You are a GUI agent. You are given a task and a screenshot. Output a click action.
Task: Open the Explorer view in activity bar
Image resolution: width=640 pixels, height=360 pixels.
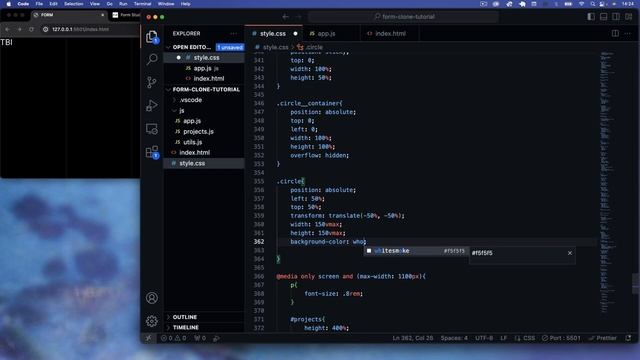point(152,37)
